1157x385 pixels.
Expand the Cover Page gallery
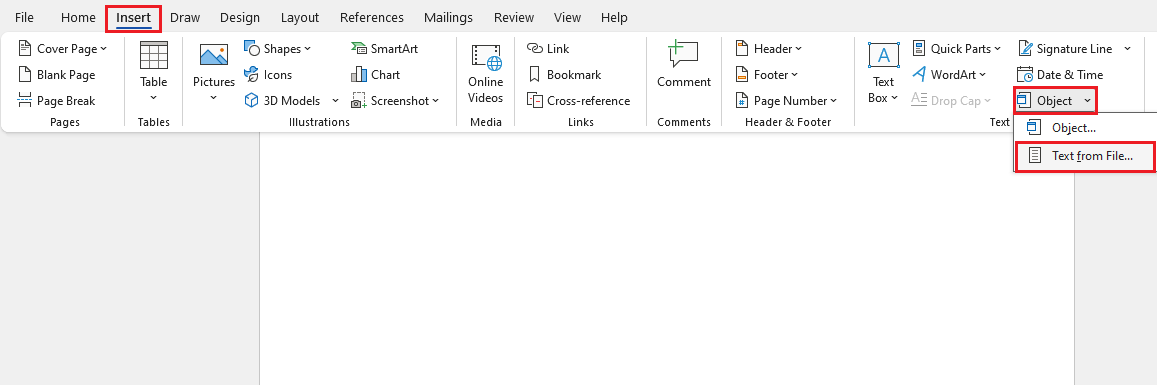pyautogui.click(x=62, y=49)
